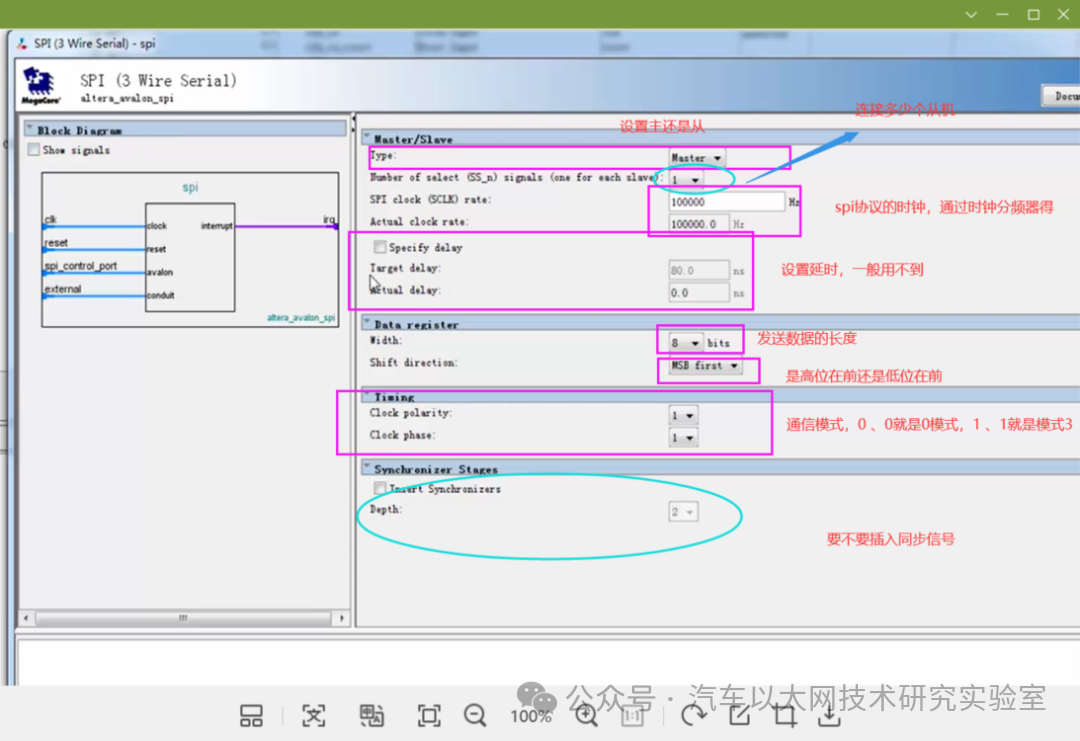Open the synchronizer Depth dropdown
The width and height of the screenshot is (1080, 741).
(x=683, y=512)
